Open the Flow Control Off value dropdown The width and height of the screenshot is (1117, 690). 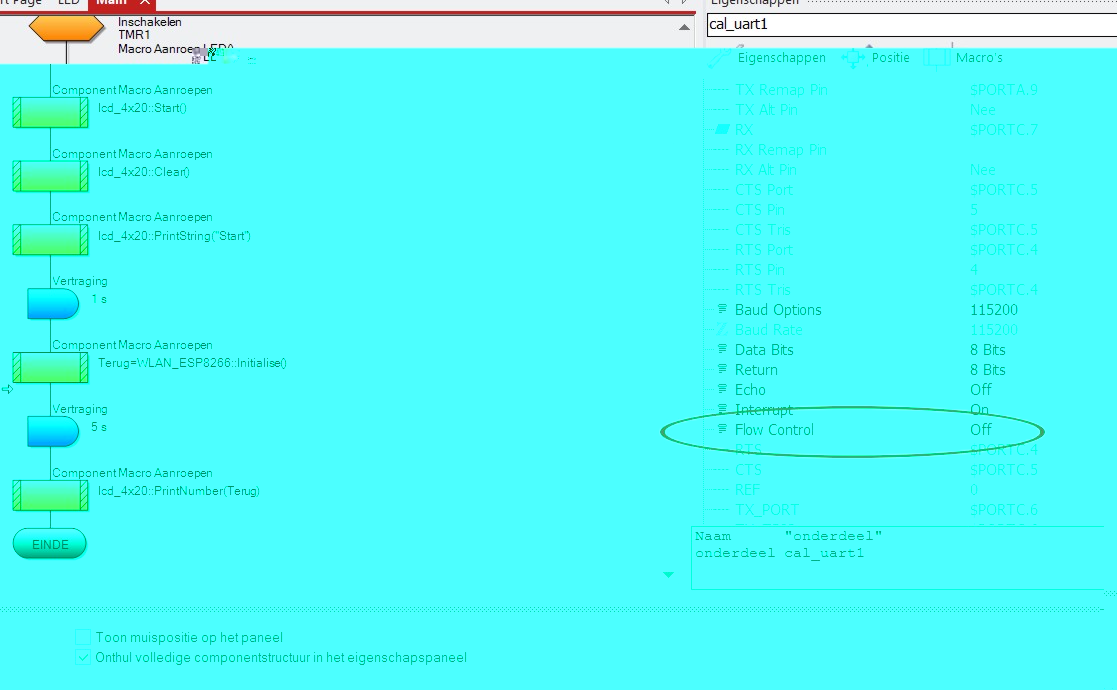click(980, 429)
